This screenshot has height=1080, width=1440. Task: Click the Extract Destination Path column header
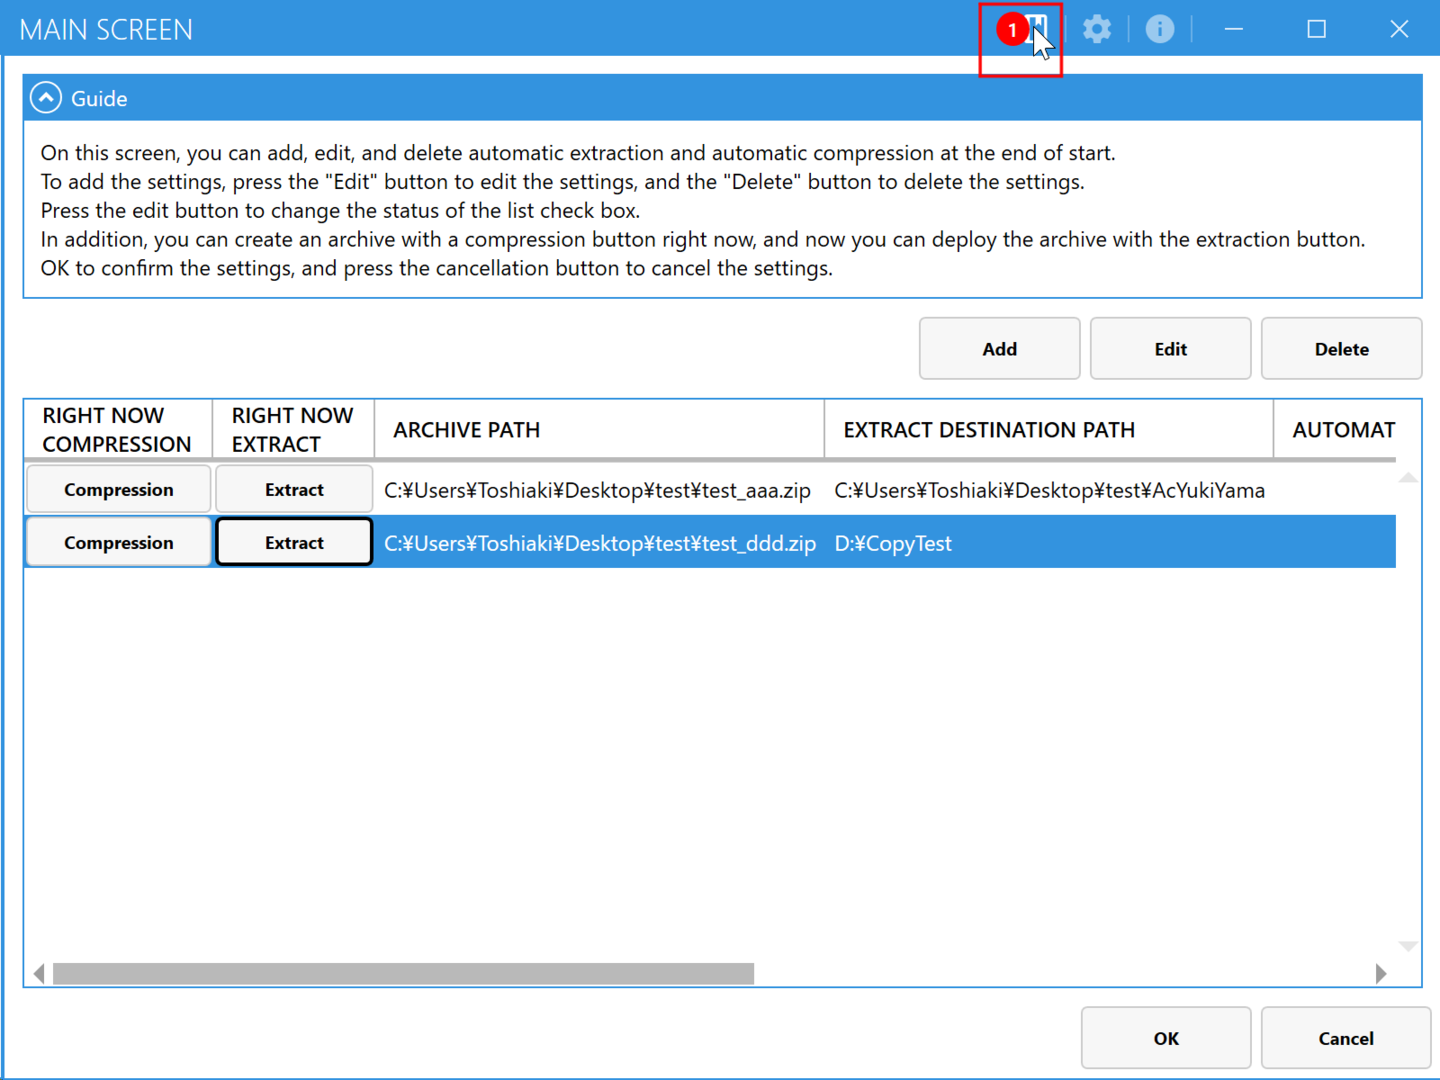point(1047,430)
